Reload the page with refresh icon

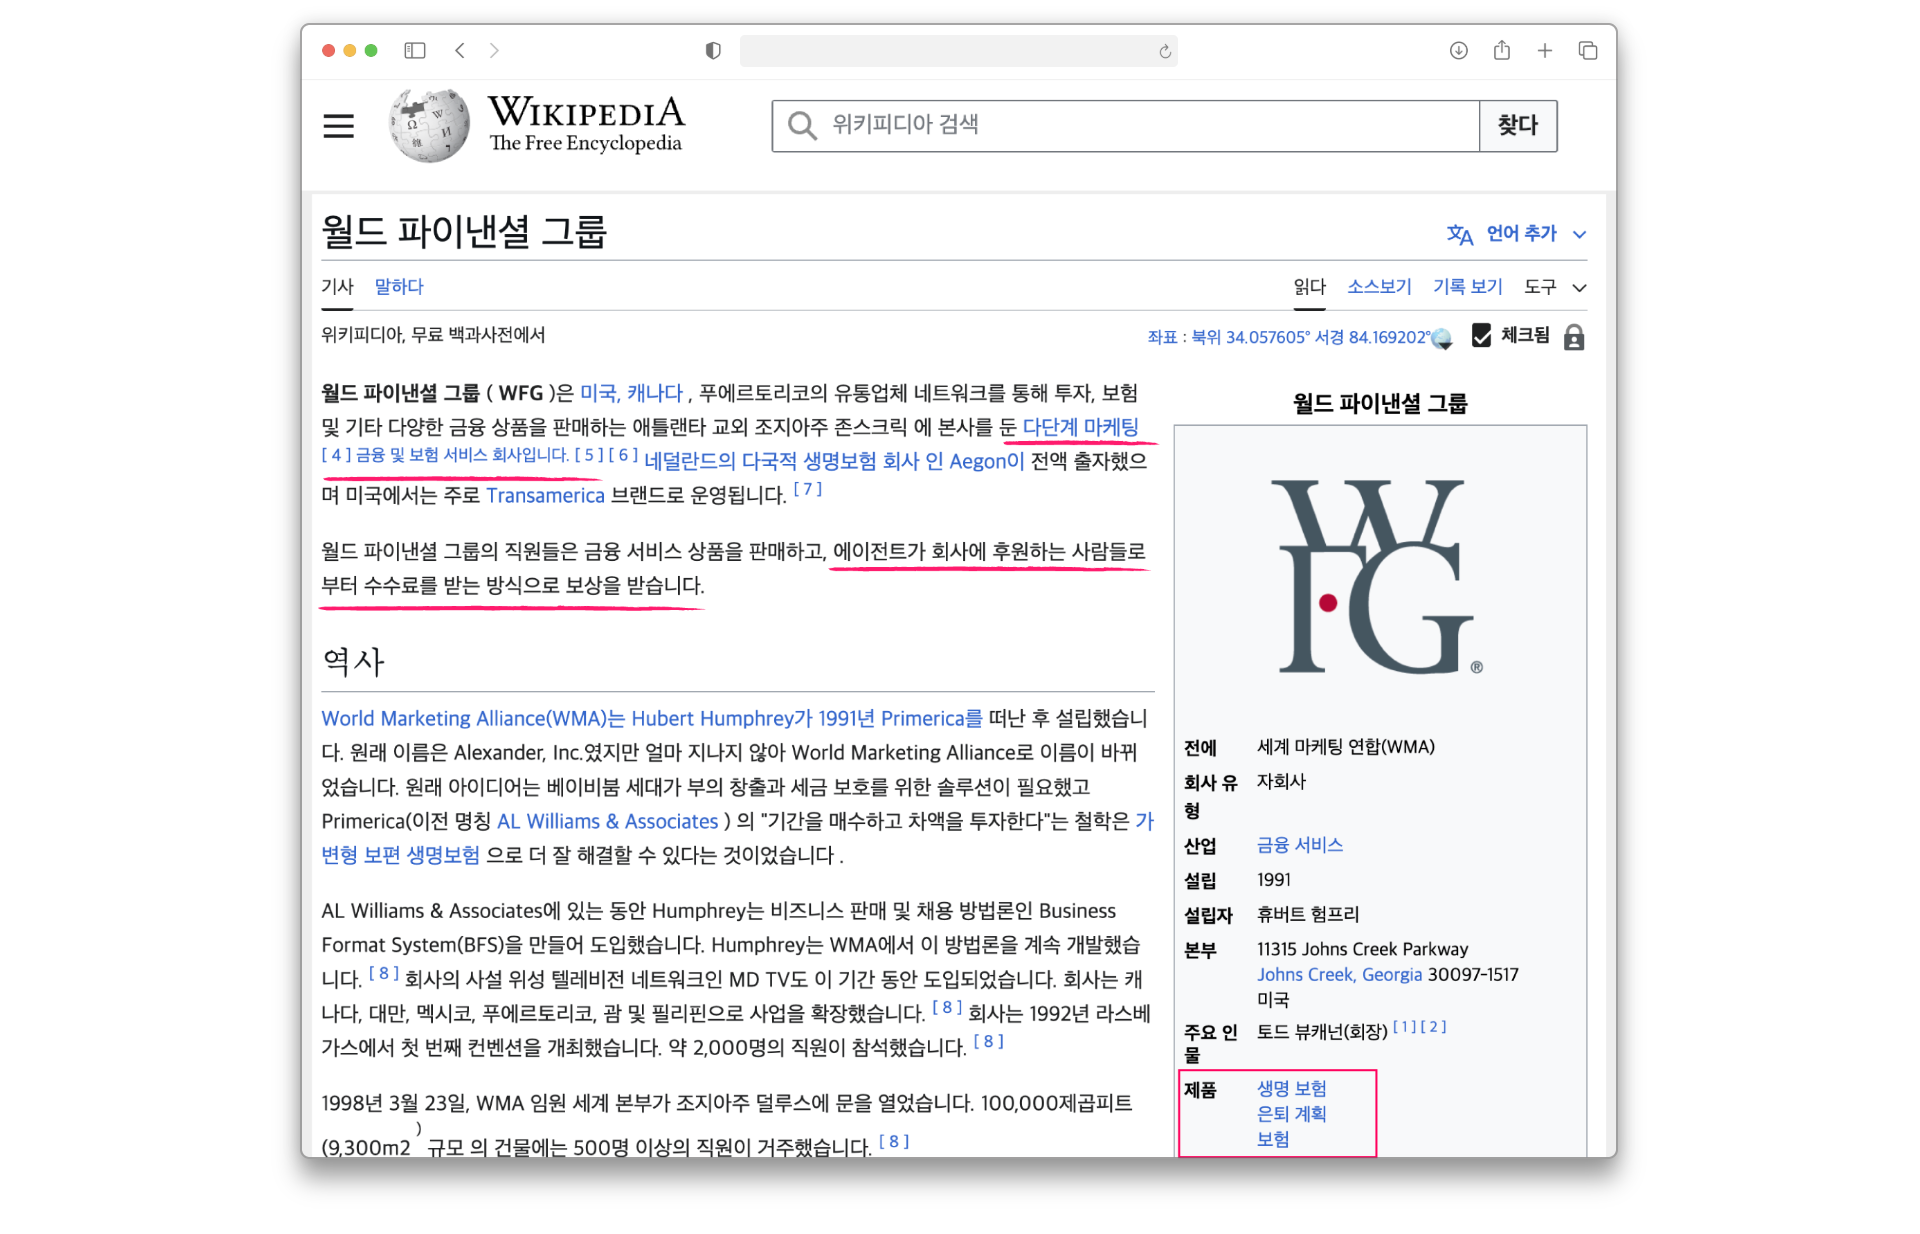(1165, 51)
